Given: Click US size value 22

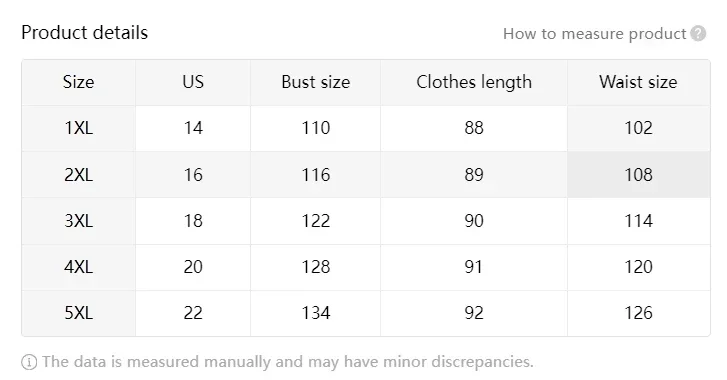Looking at the screenshot, I should pos(193,313).
